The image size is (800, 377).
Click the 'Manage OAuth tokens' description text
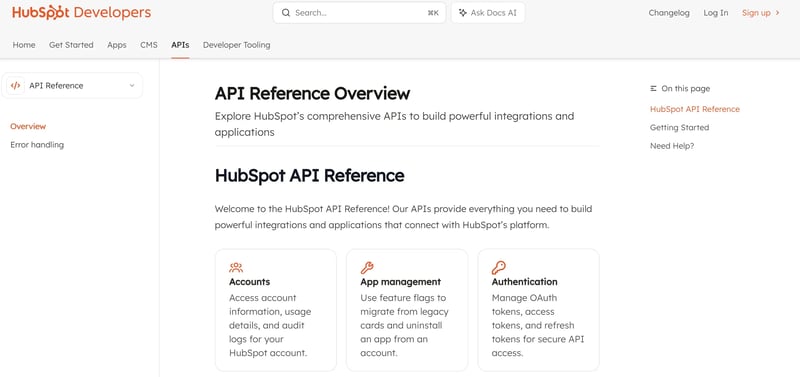point(538,325)
